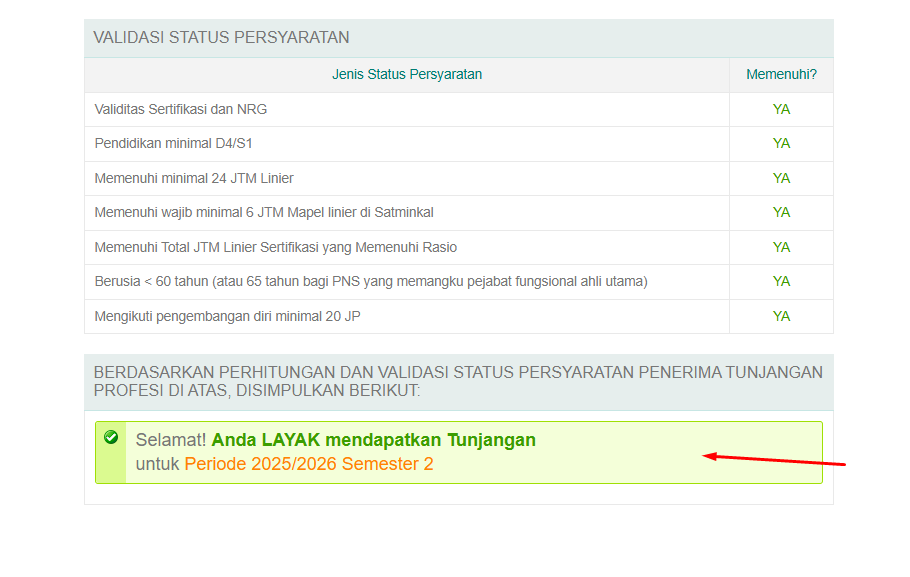Viewport: 910px width, 577px height.
Task: Select 'Total JTM Linier Sertifikasi' requirement row
Action: (276, 247)
